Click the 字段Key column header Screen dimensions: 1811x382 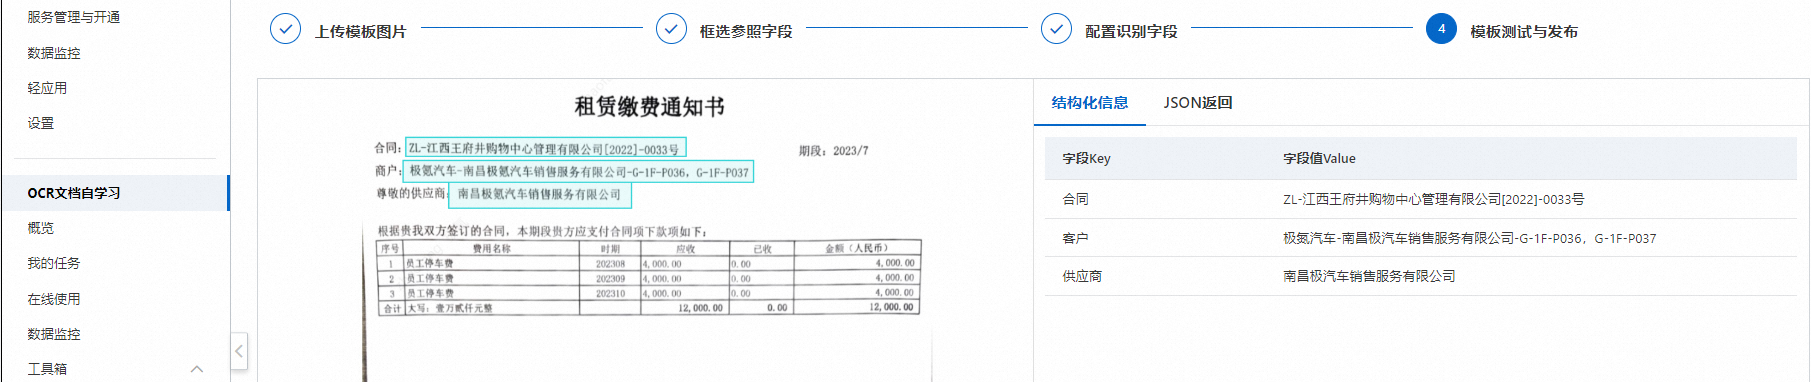pyautogui.click(x=1086, y=158)
